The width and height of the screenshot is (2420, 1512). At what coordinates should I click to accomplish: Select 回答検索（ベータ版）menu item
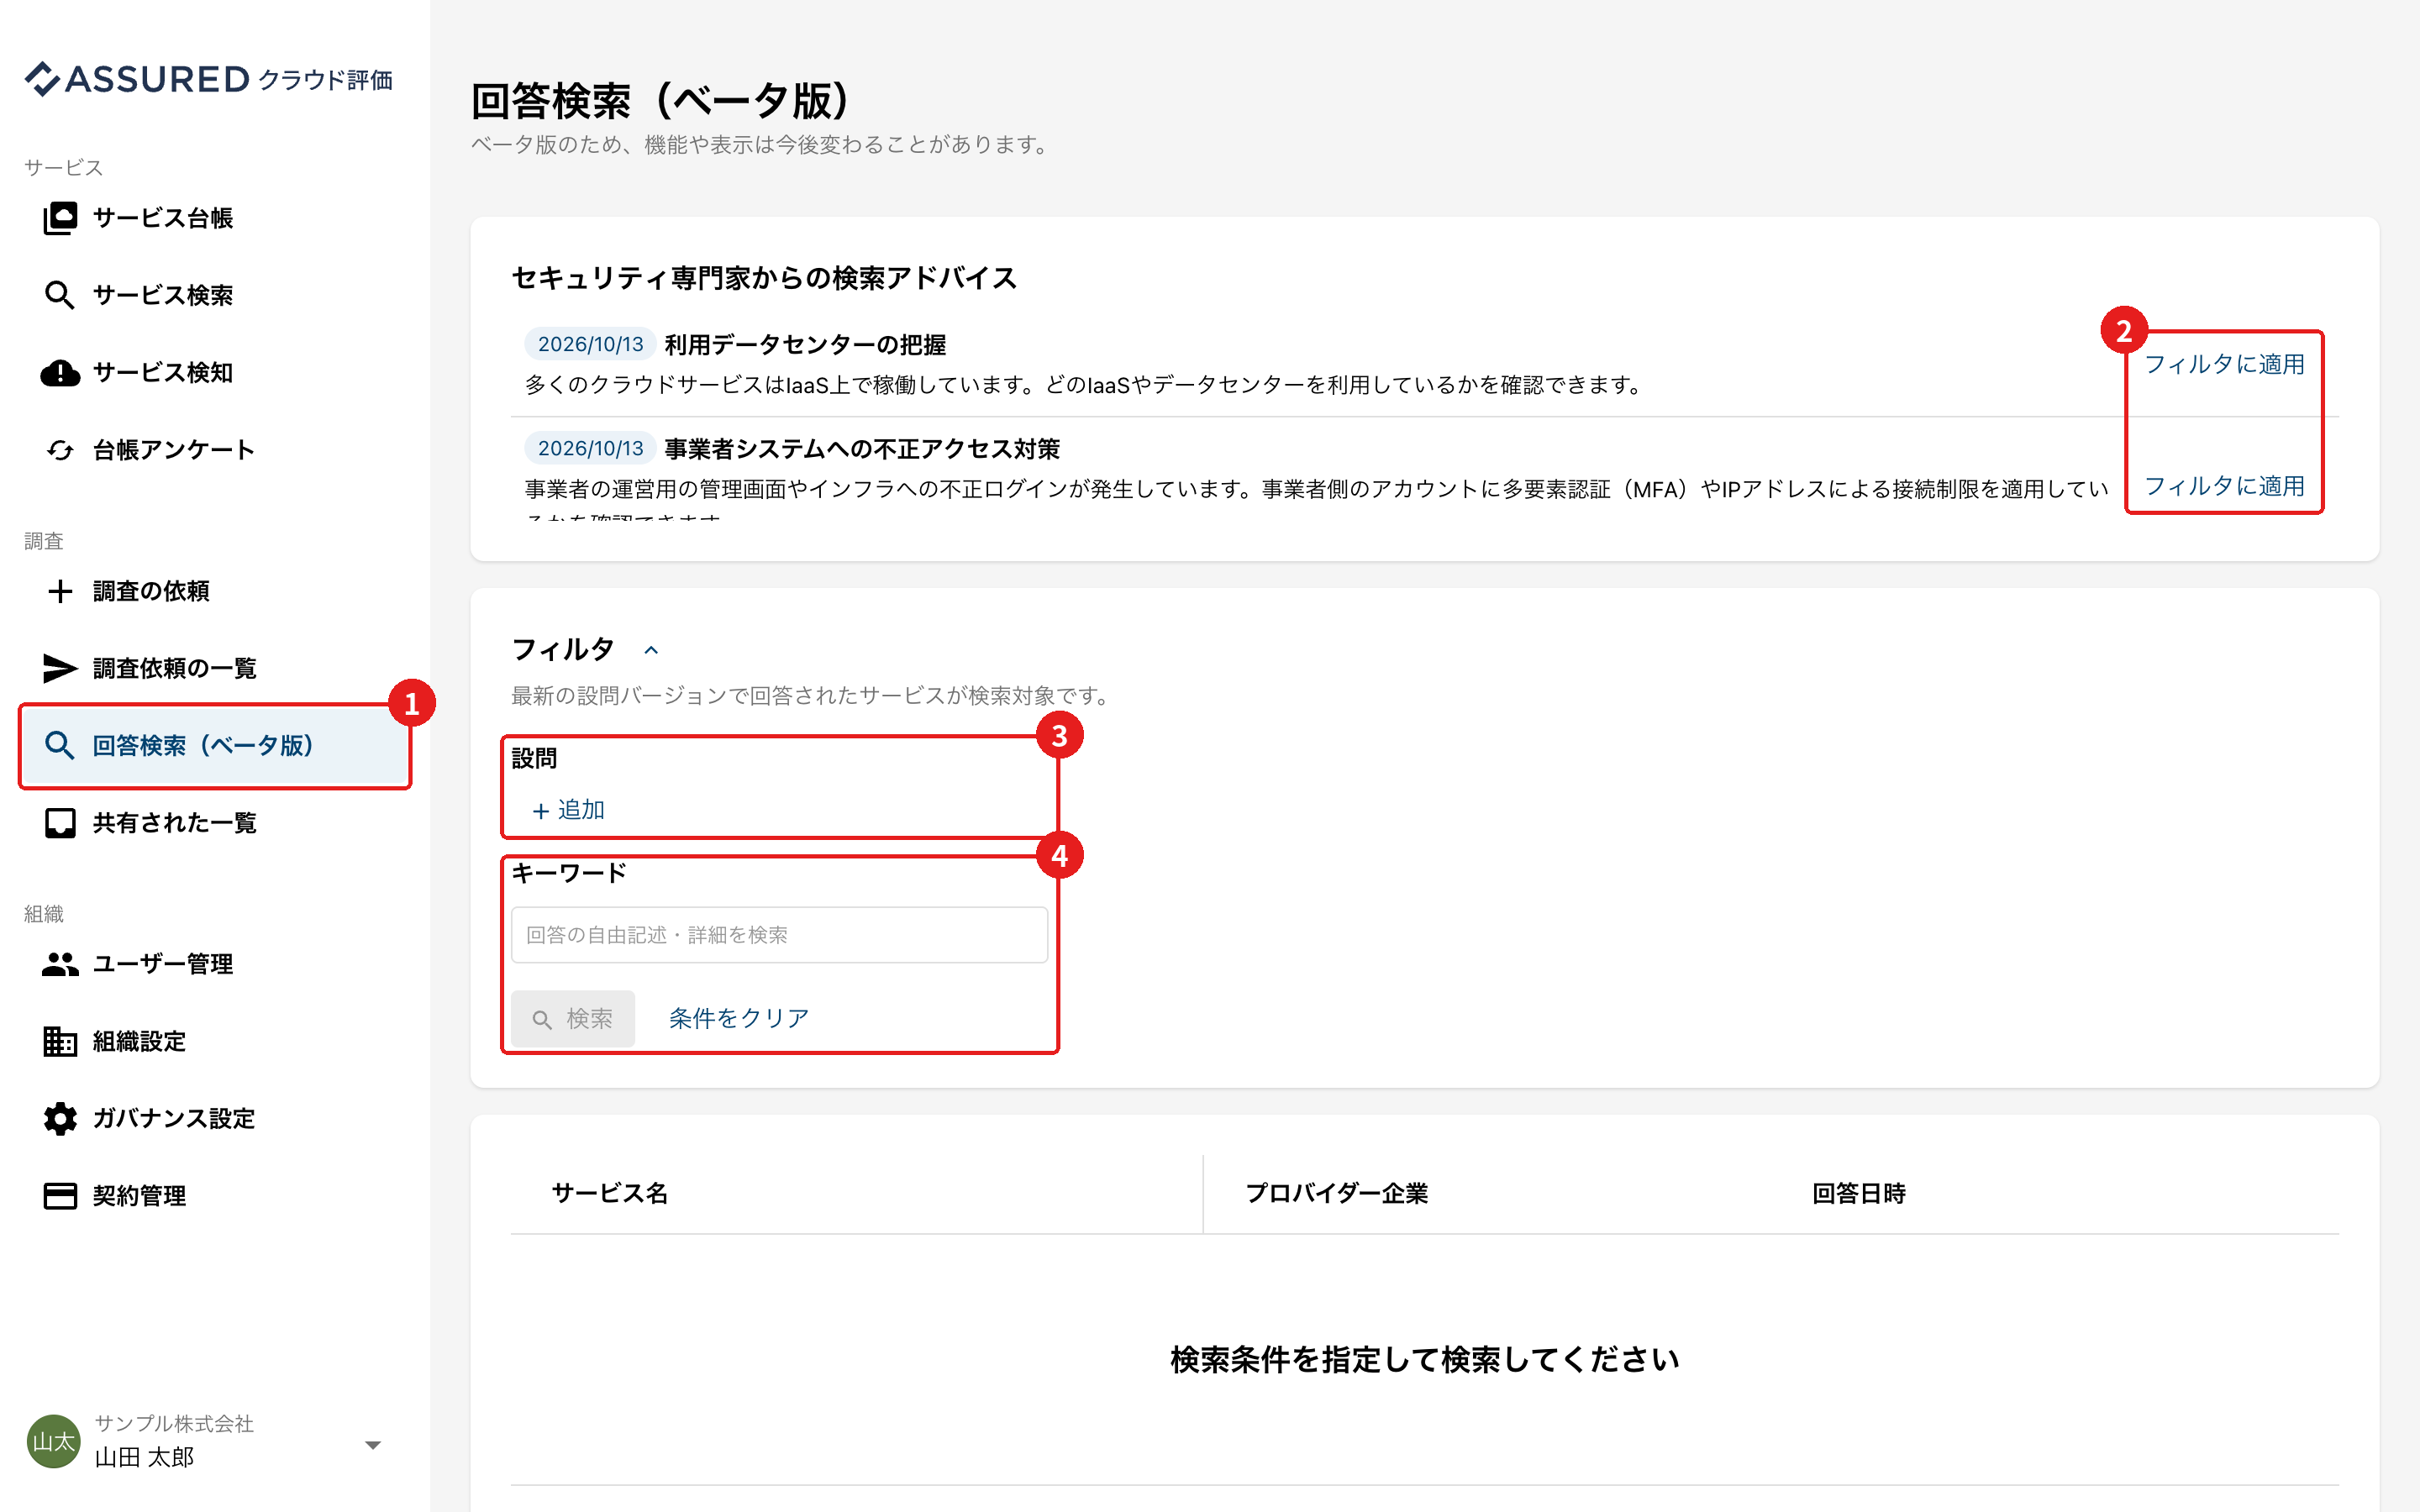point(214,745)
